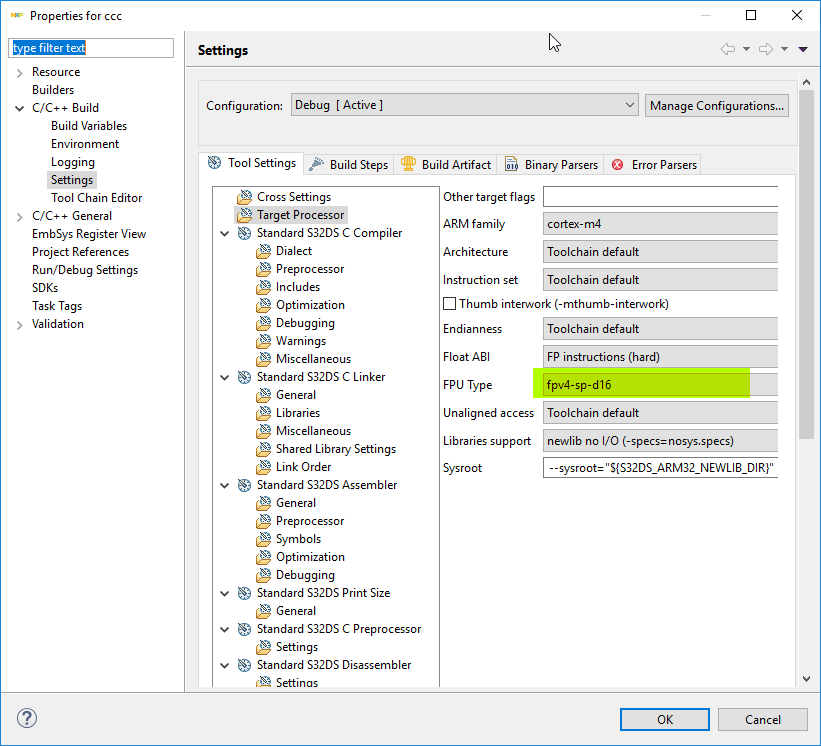Select EmbSys Register View in sidebar

tap(89, 234)
